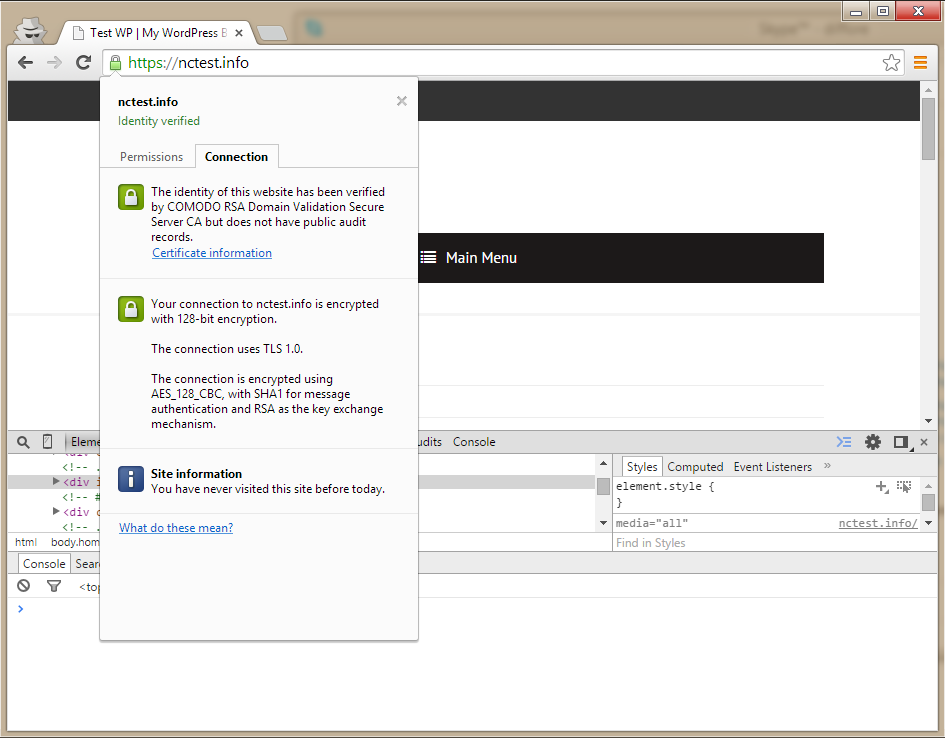Toggle device mode icon in DevTools
Screen dimensions: 945x738
[x=48, y=442]
